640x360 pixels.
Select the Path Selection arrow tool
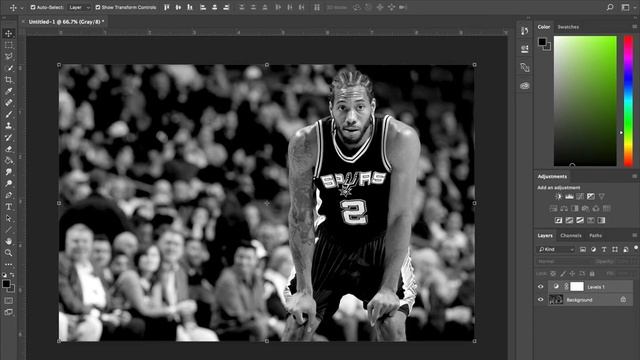tap(9, 218)
